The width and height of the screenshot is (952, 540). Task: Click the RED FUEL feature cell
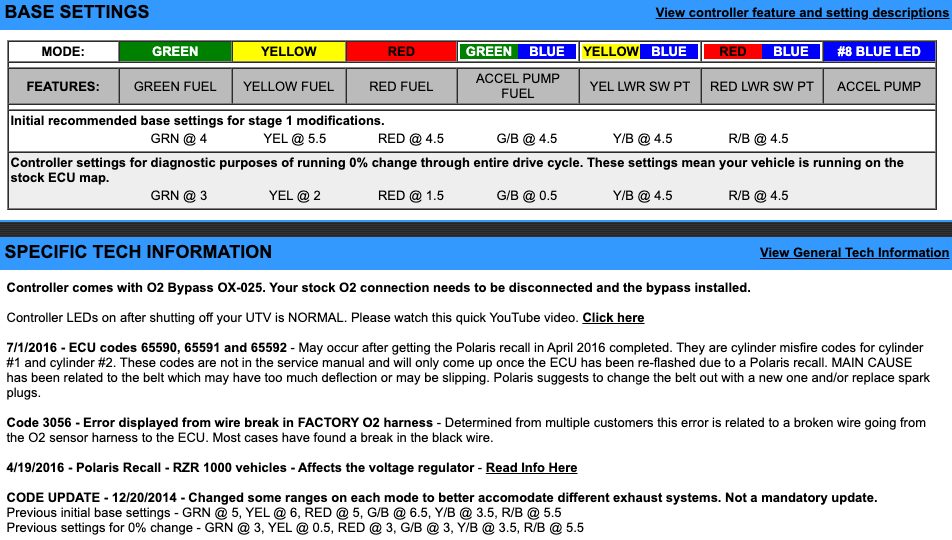(401, 87)
